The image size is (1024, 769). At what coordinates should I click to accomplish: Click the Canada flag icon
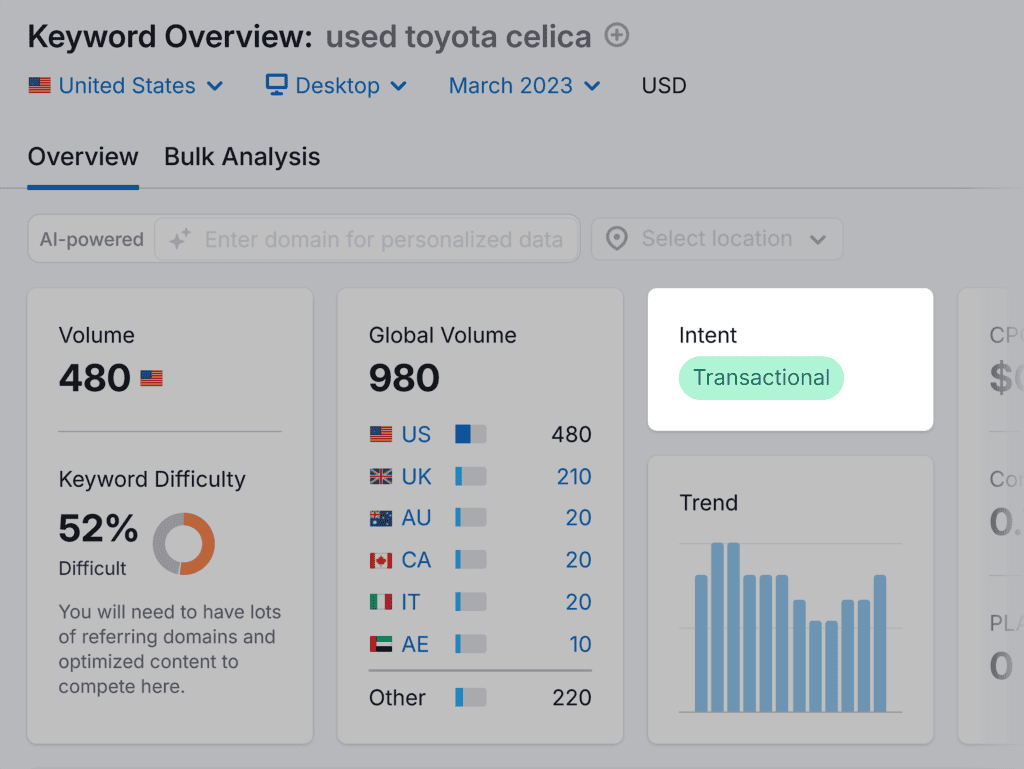point(381,561)
